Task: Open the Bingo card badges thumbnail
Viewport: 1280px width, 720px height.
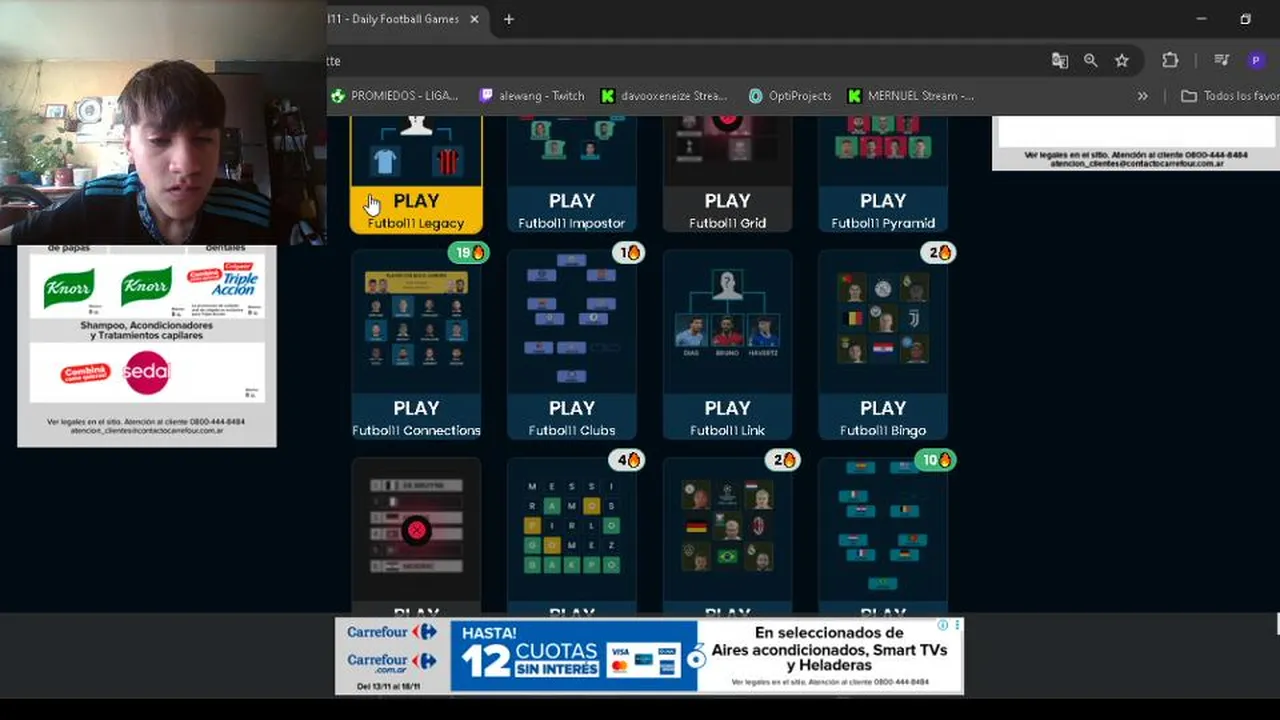Action: 883,320
